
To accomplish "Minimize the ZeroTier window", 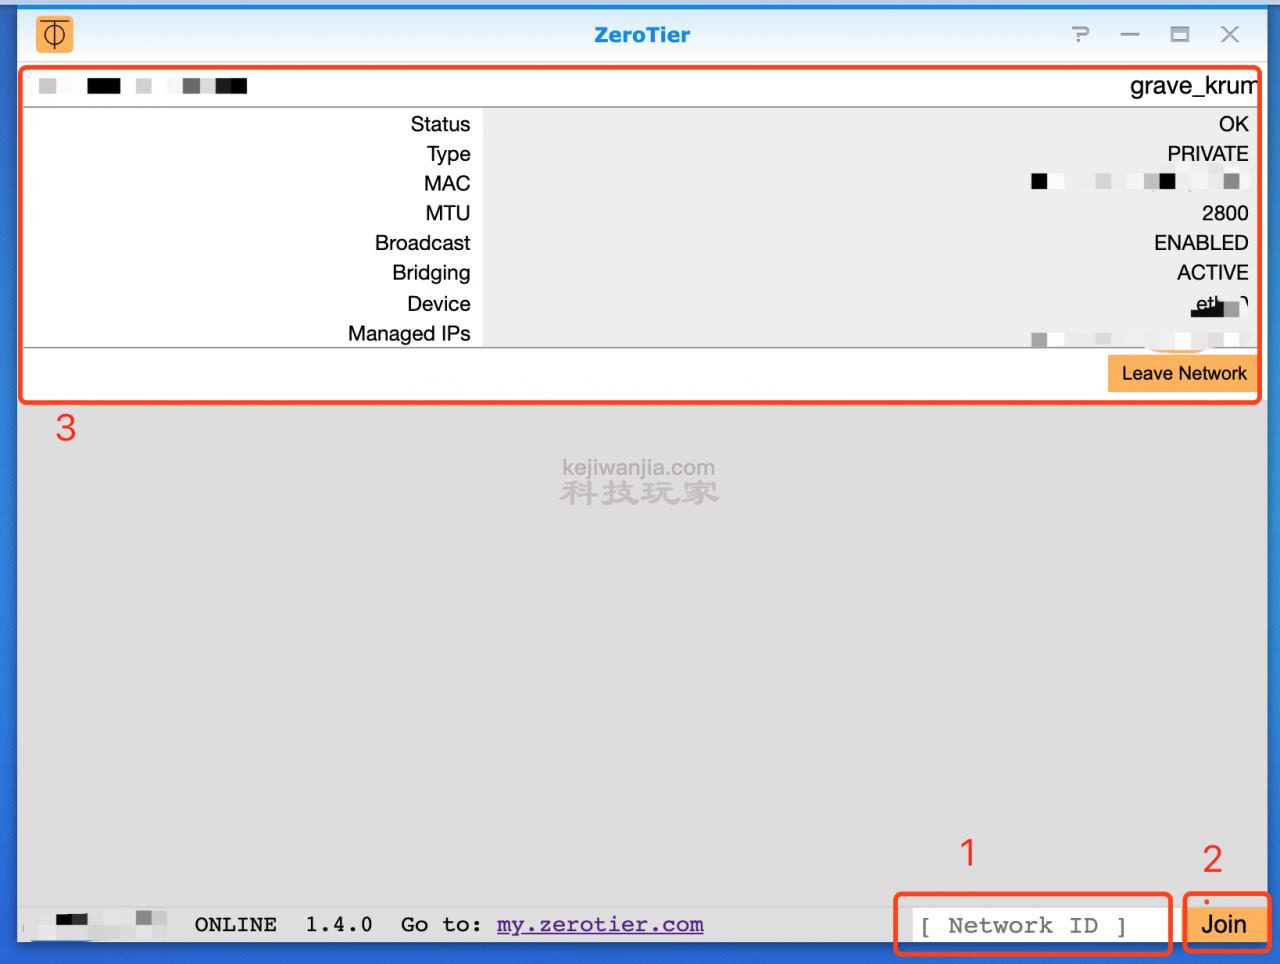I will pyautogui.click(x=1130, y=35).
